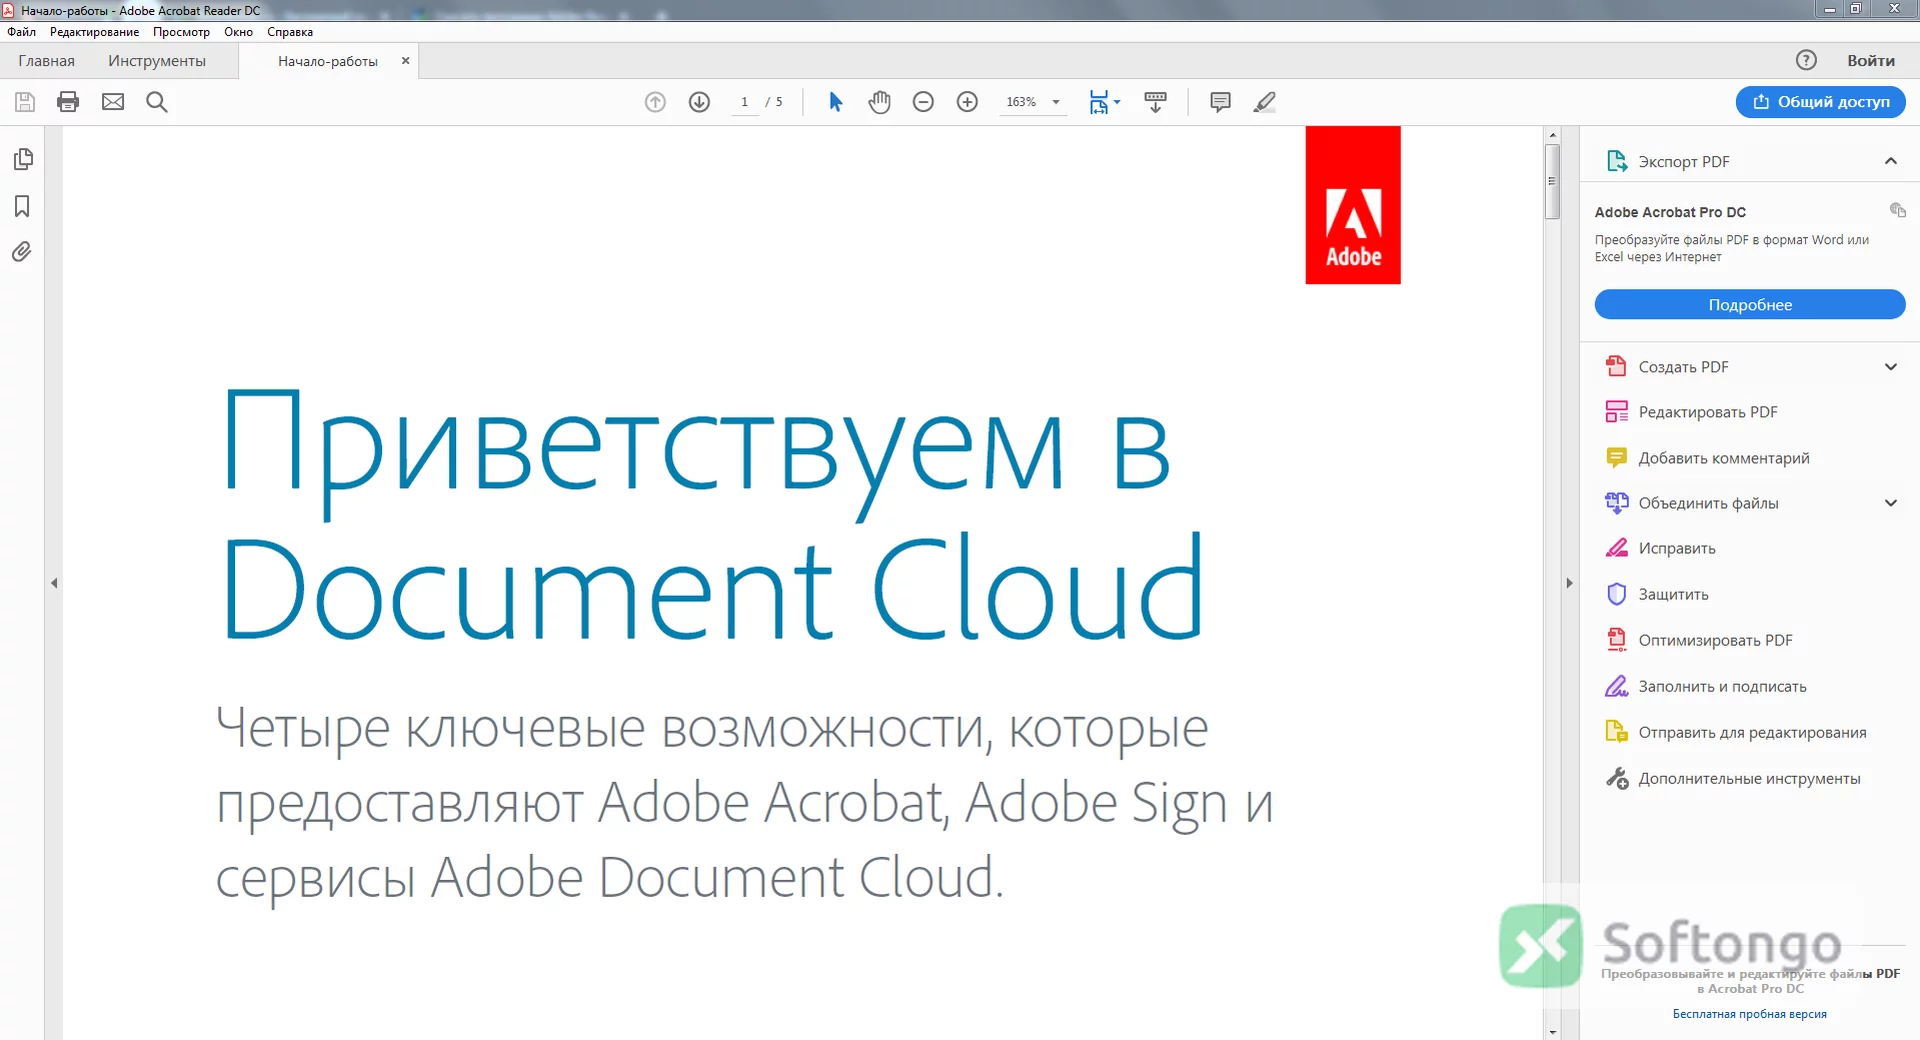Select the hand pan tool

(879, 102)
